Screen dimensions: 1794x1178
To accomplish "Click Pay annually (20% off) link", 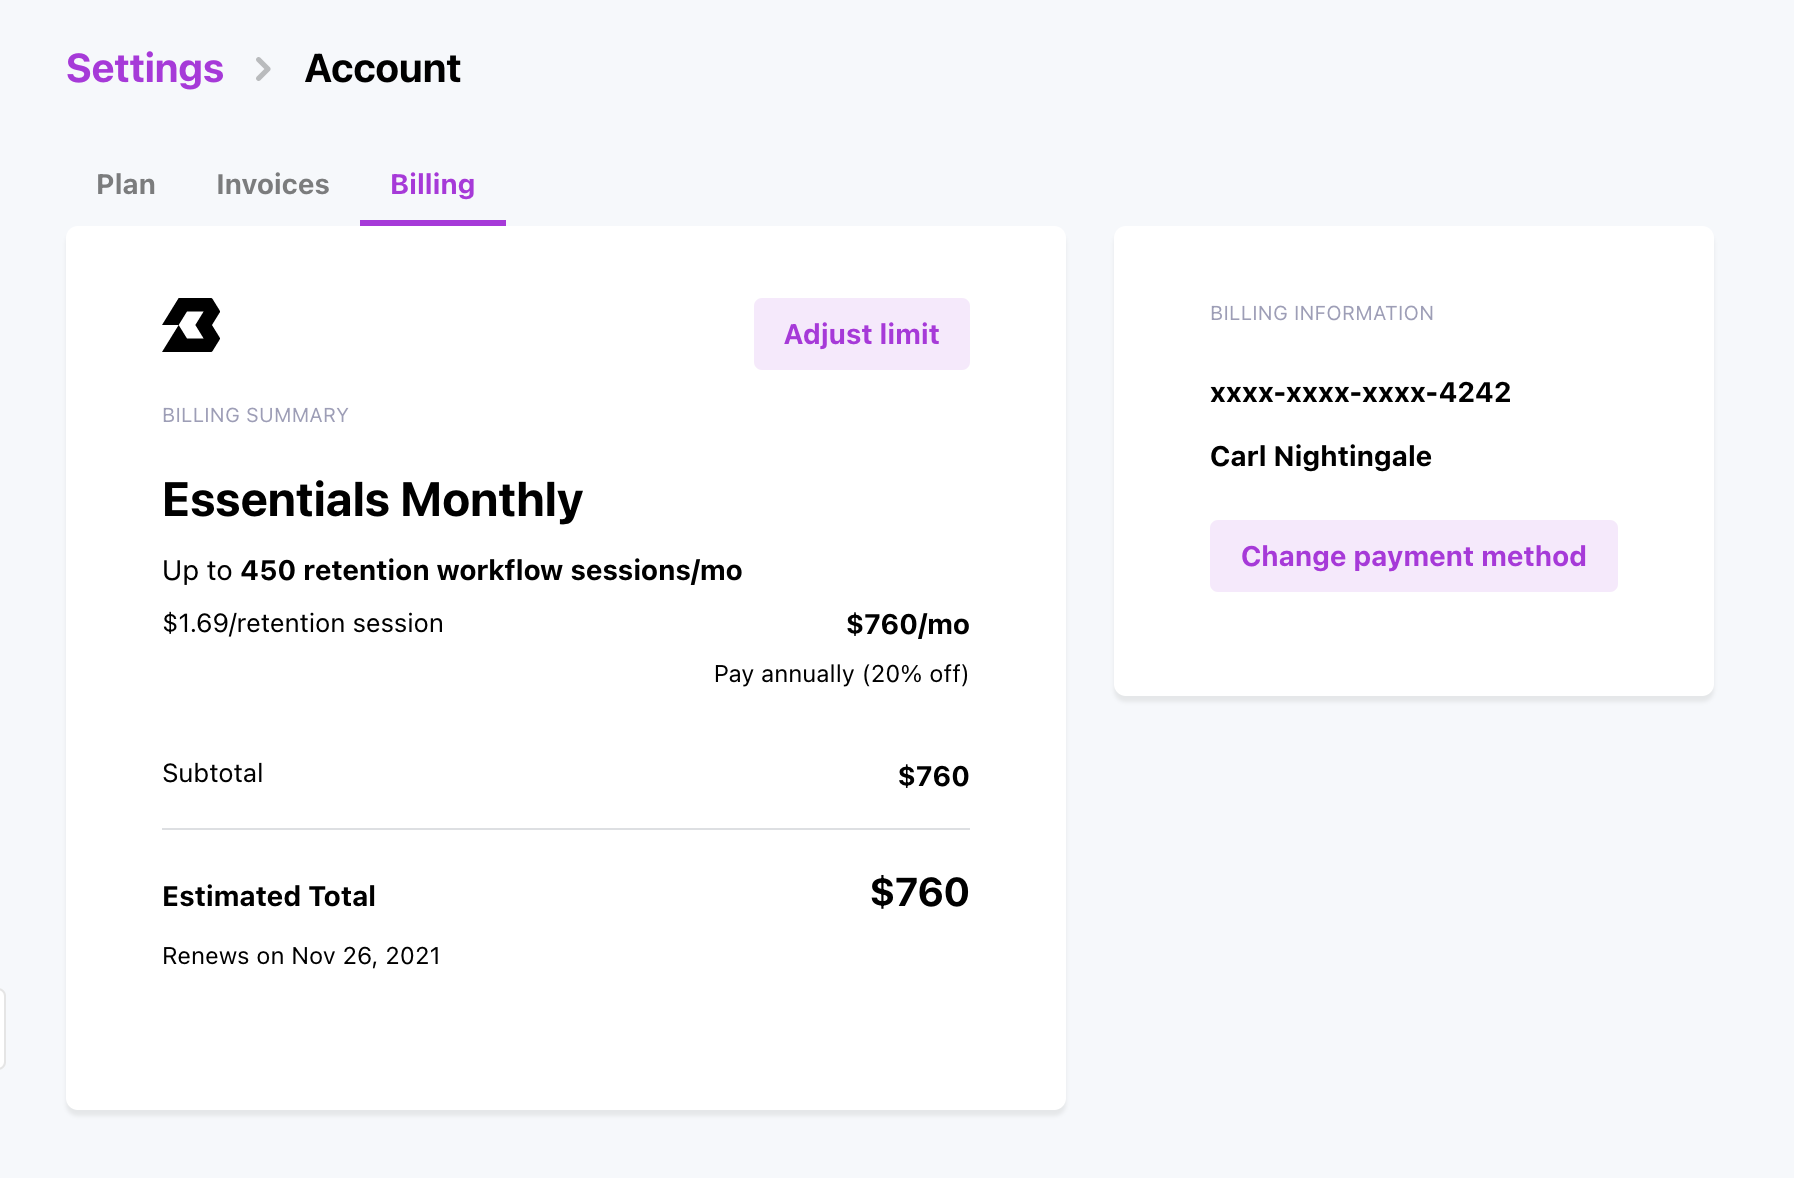I will 840,674.
